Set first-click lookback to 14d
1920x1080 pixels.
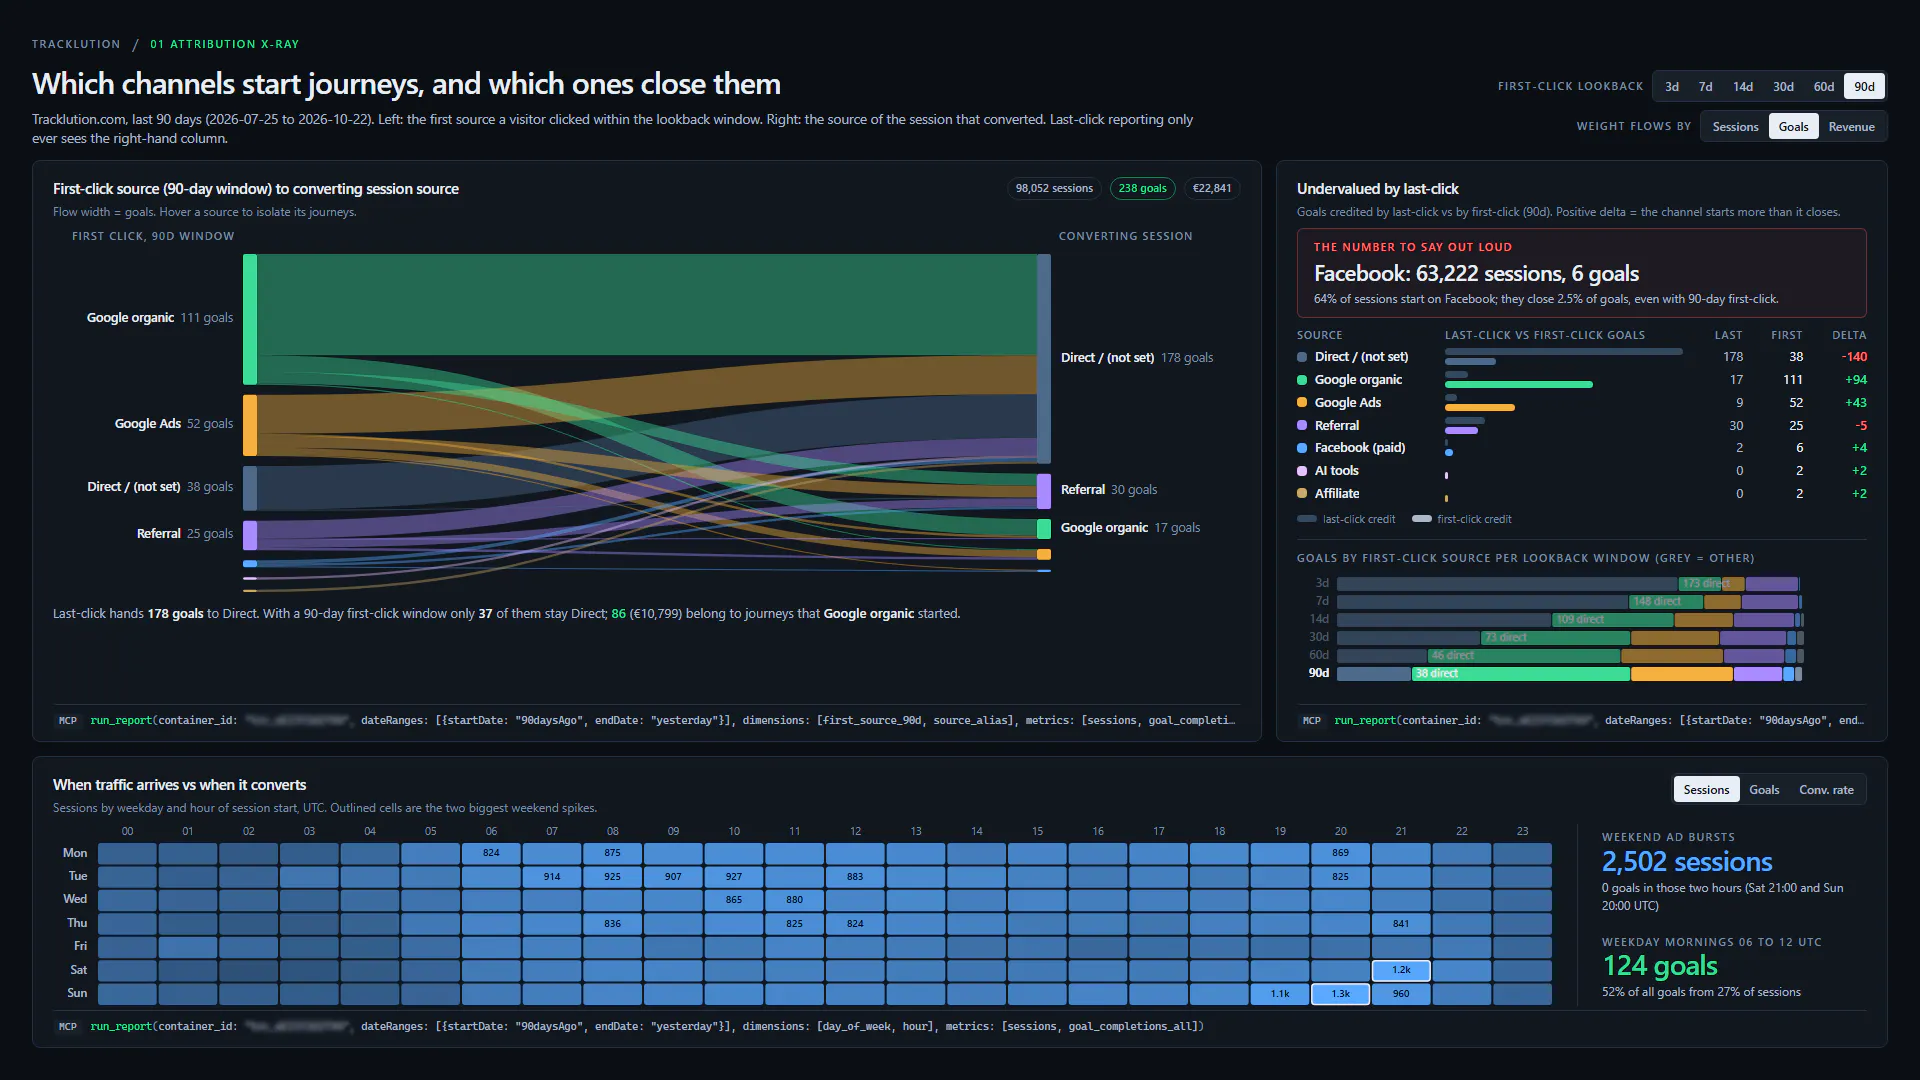click(1743, 87)
